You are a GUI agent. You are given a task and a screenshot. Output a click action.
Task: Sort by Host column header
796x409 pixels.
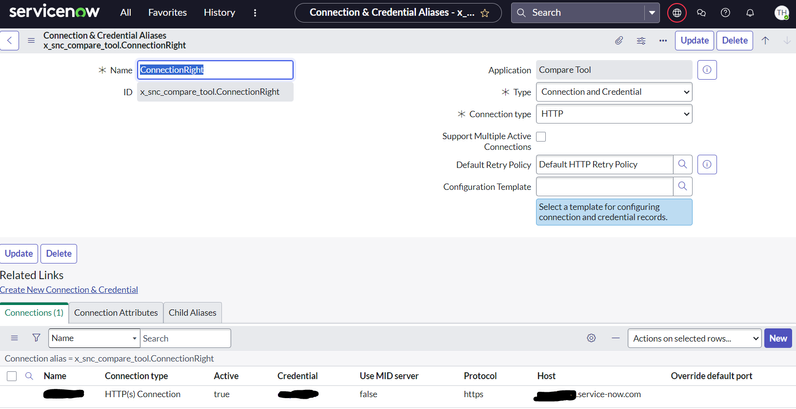pyautogui.click(x=547, y=376)
